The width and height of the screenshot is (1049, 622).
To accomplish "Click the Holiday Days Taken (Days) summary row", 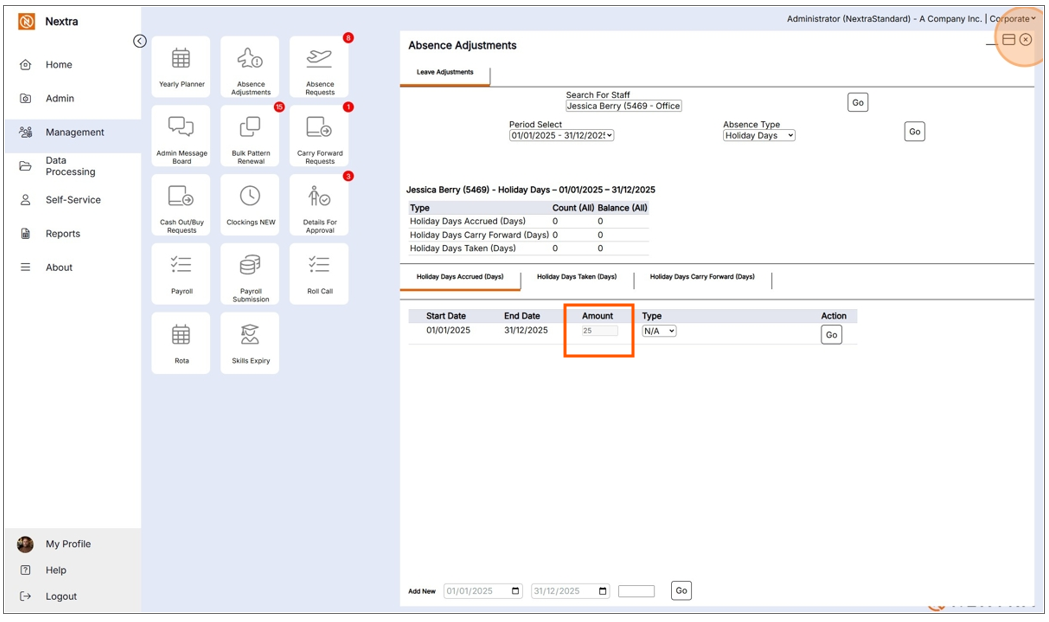I will point(529,248).
